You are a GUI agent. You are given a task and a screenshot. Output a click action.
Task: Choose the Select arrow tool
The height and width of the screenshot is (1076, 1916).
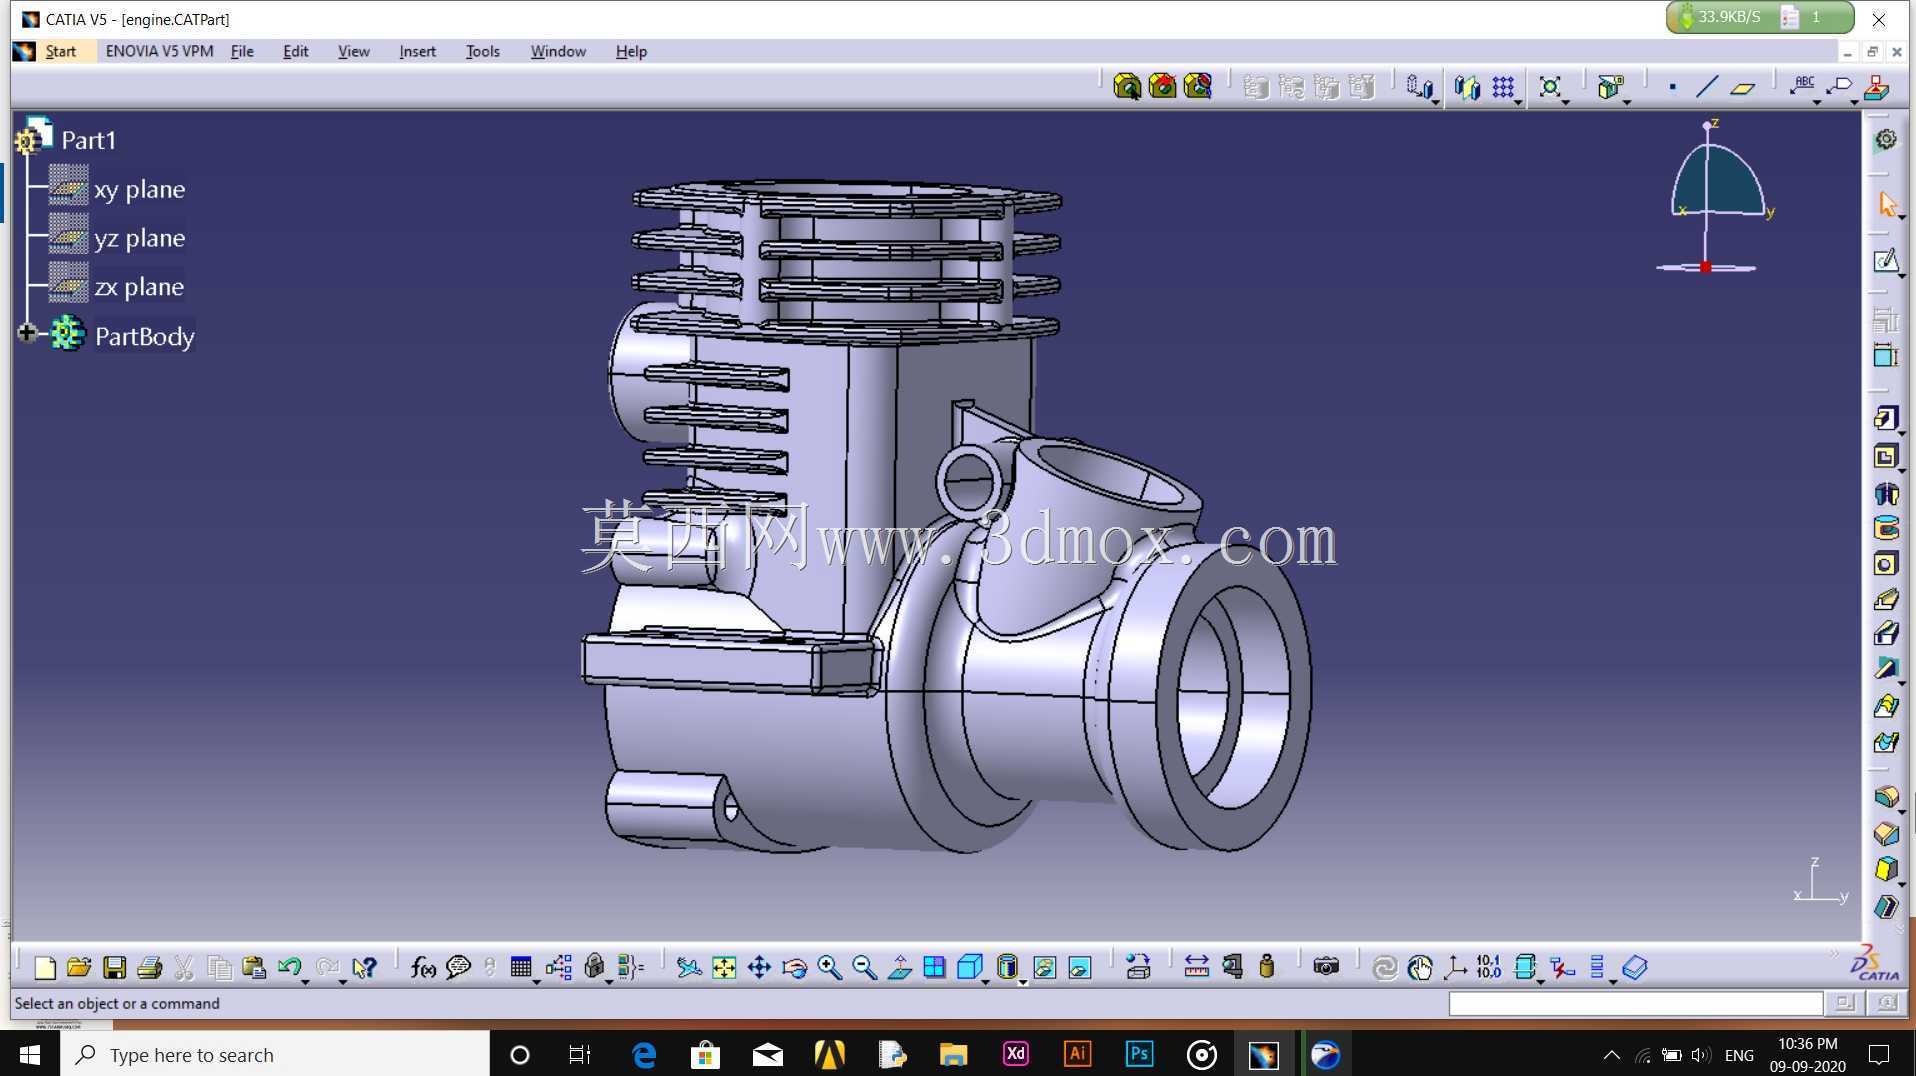coord(1886,204)
